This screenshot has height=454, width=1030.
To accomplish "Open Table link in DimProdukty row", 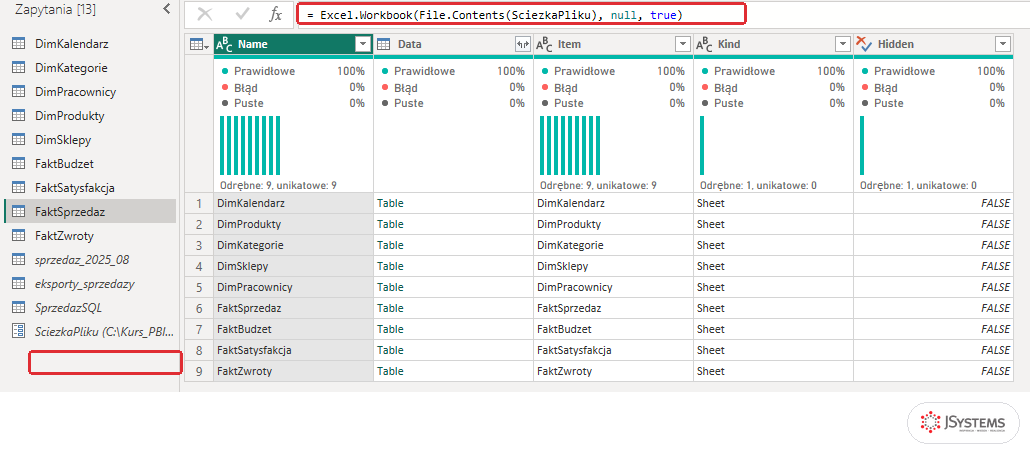I will click(x=390, y=224).
